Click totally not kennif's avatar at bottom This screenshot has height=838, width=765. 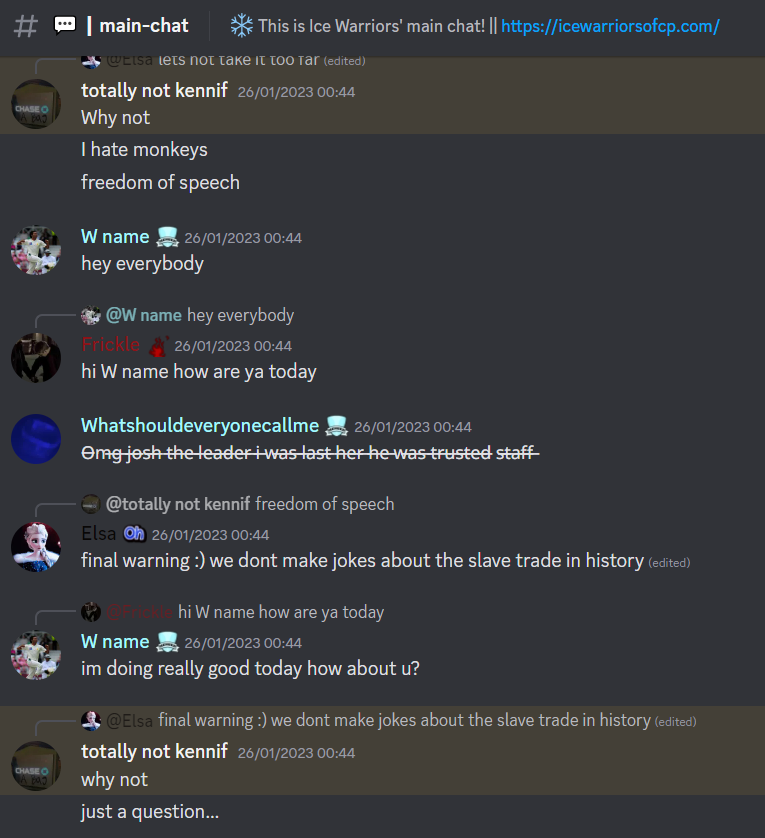tap(36, 766)
